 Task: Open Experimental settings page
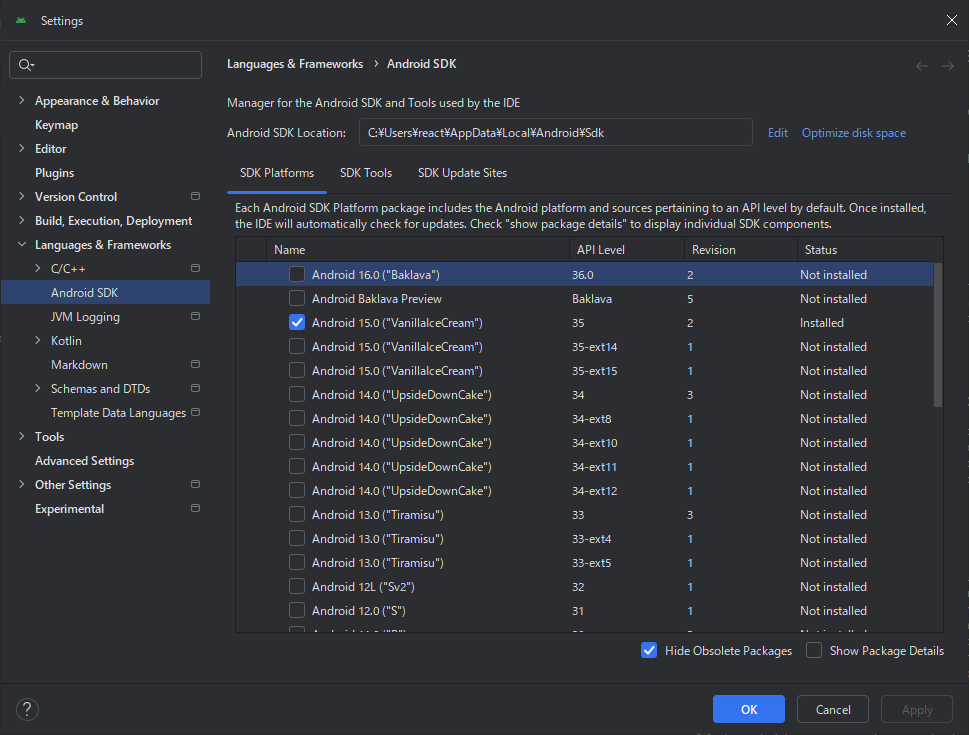(69, 509)
